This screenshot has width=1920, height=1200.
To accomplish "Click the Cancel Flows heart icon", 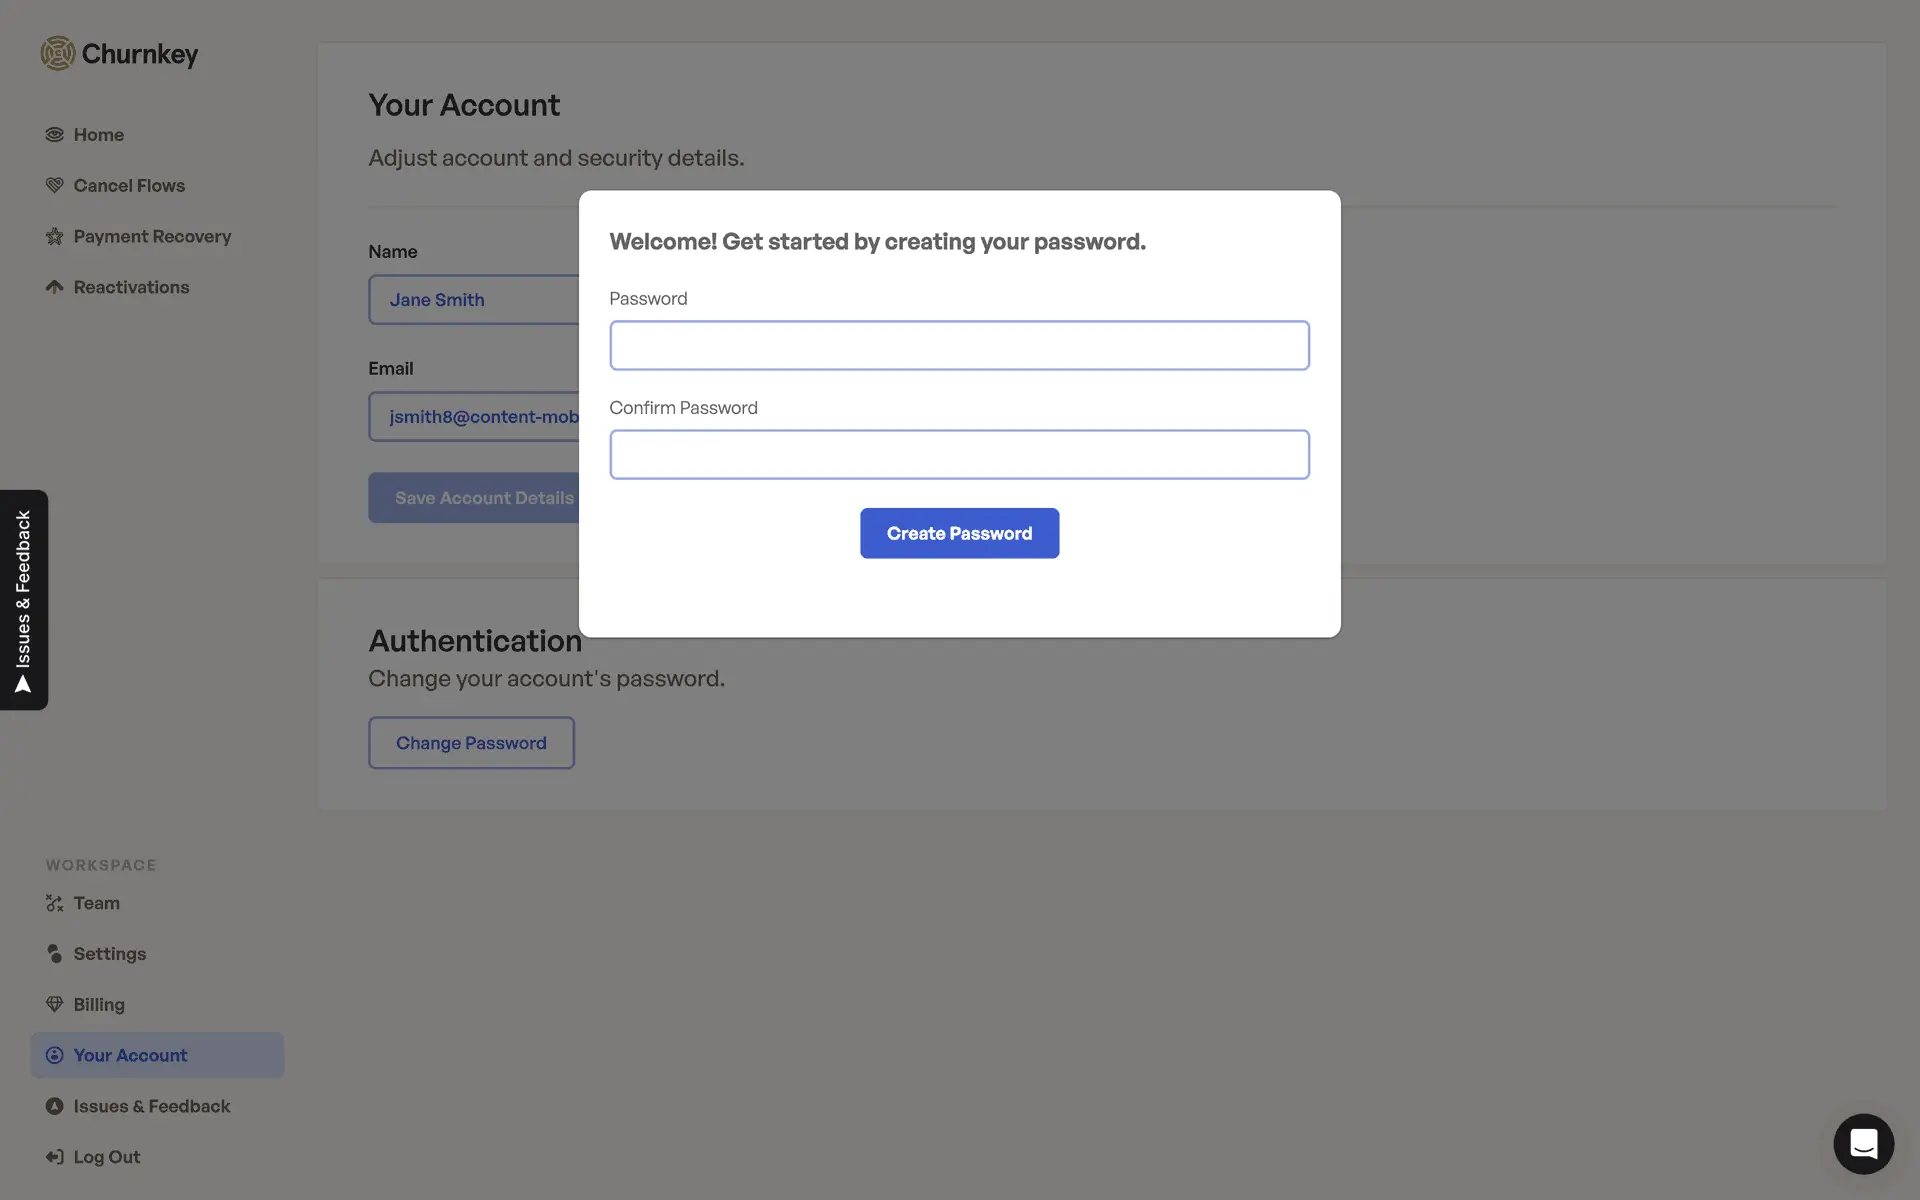I will pos(54,186).
